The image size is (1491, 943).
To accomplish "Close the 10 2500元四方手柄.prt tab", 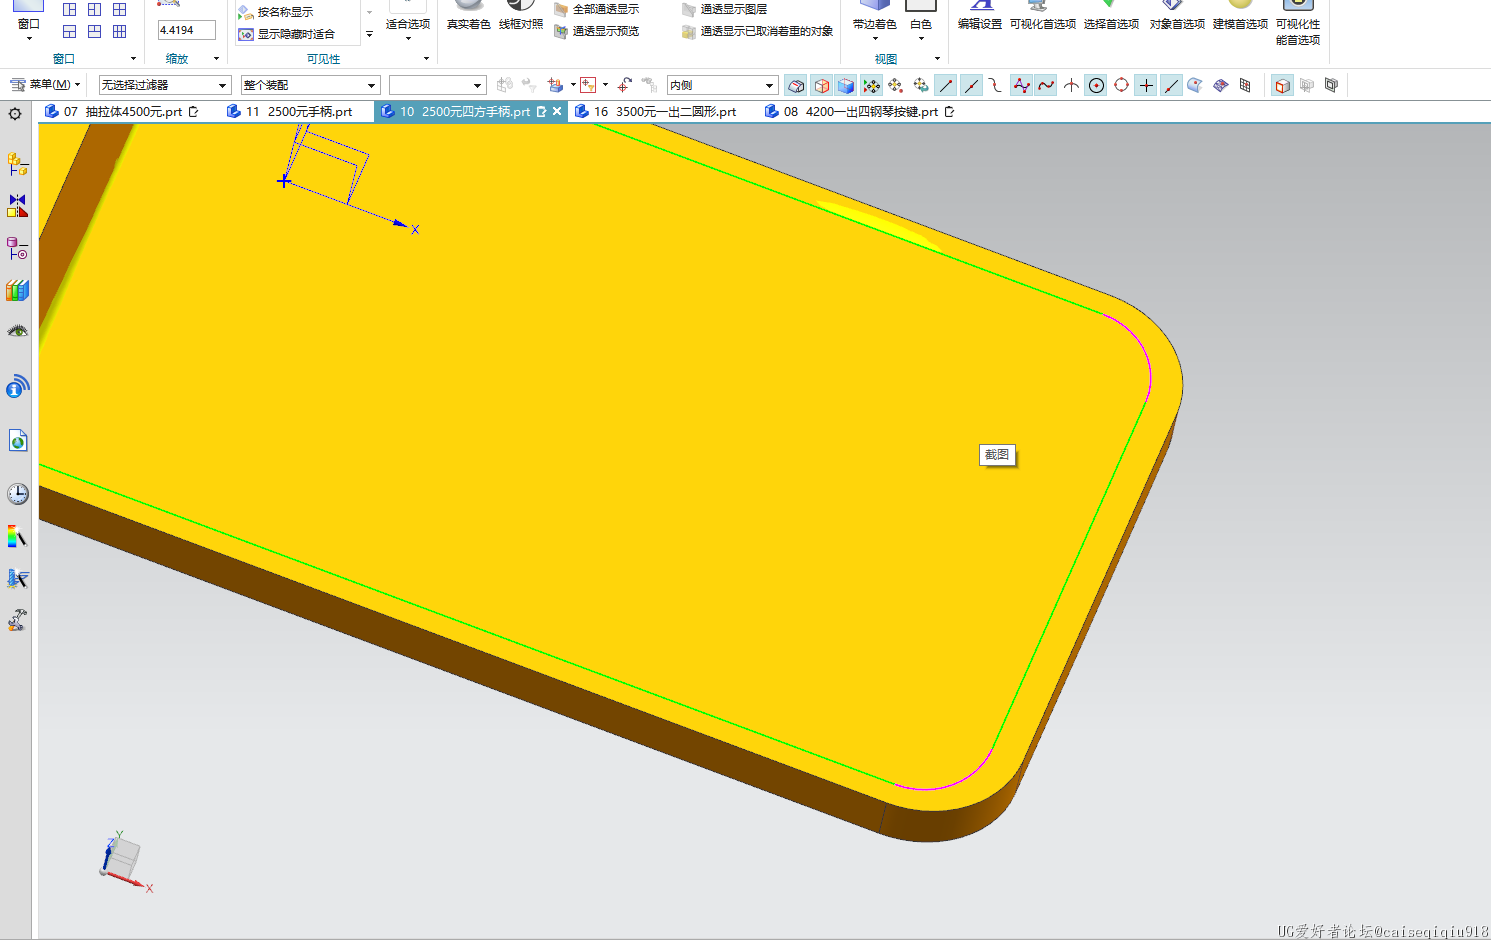I will [x=557, y=112].
